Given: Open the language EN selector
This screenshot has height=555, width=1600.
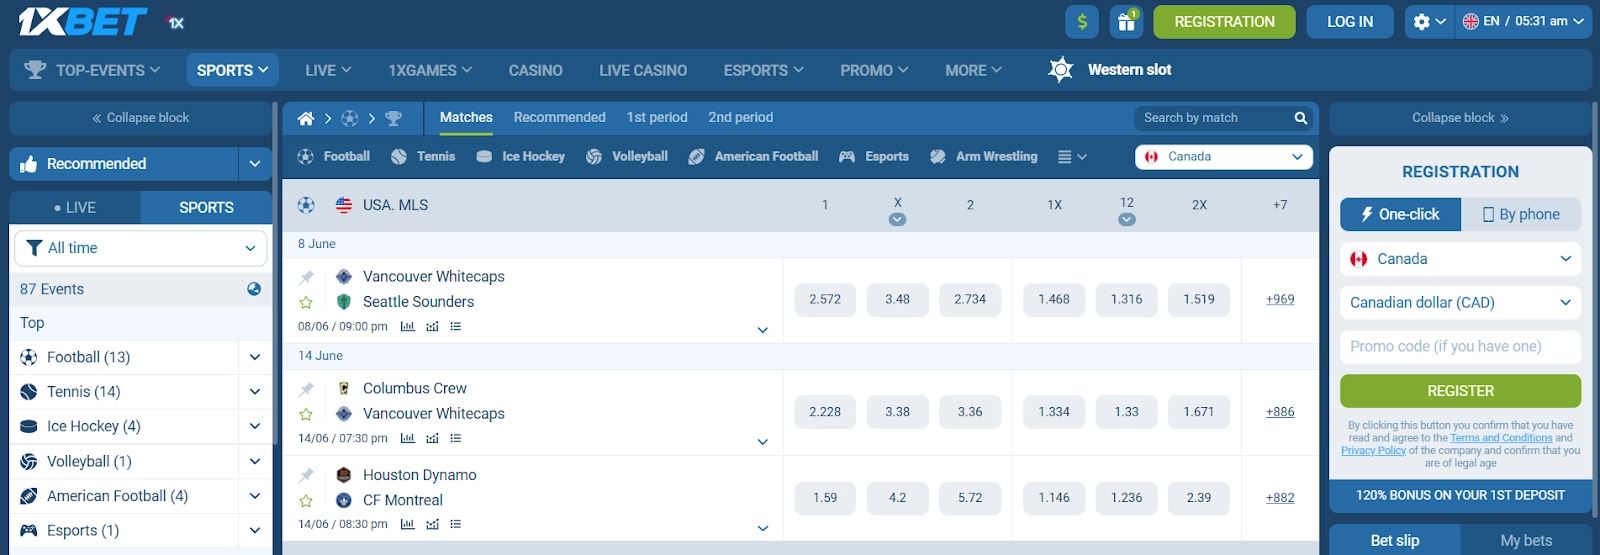Looking at the screenshot, I should point(1523,22).
